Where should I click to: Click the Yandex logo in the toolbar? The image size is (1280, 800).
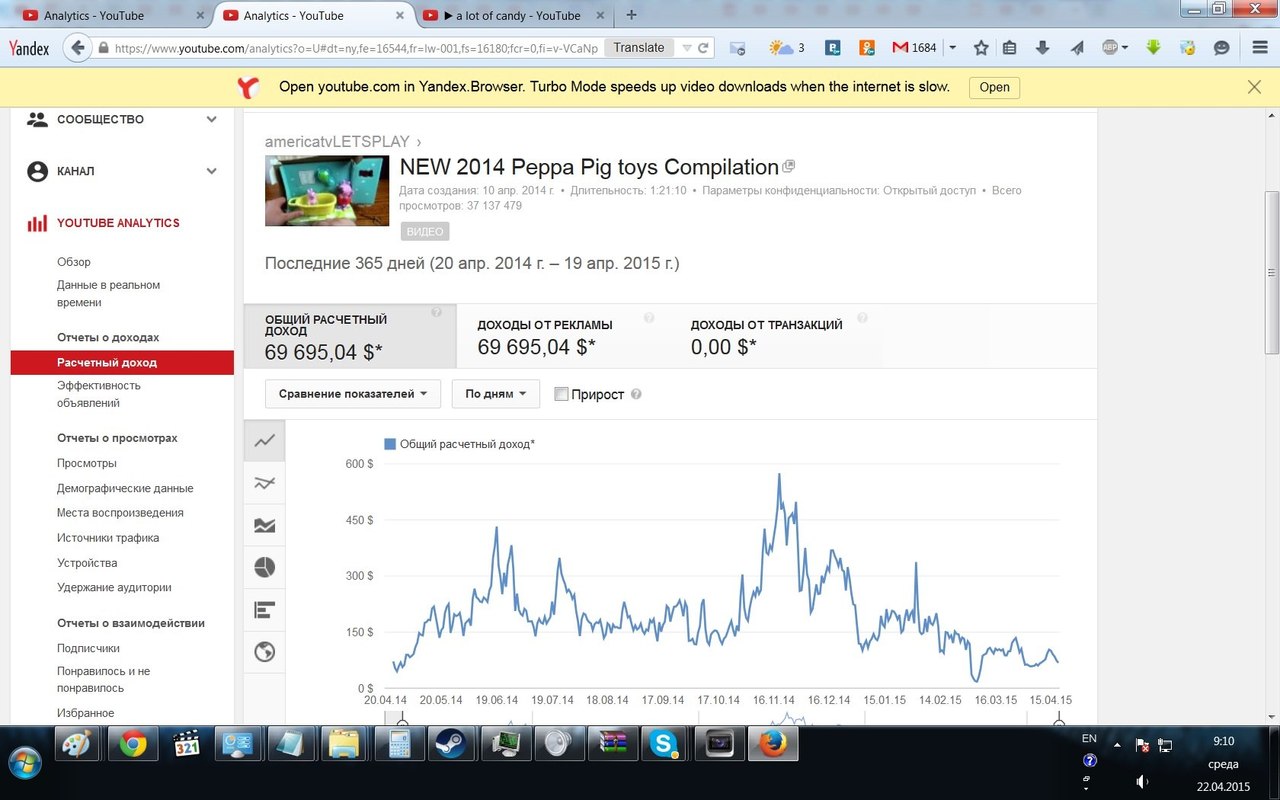tap(29, 48)
